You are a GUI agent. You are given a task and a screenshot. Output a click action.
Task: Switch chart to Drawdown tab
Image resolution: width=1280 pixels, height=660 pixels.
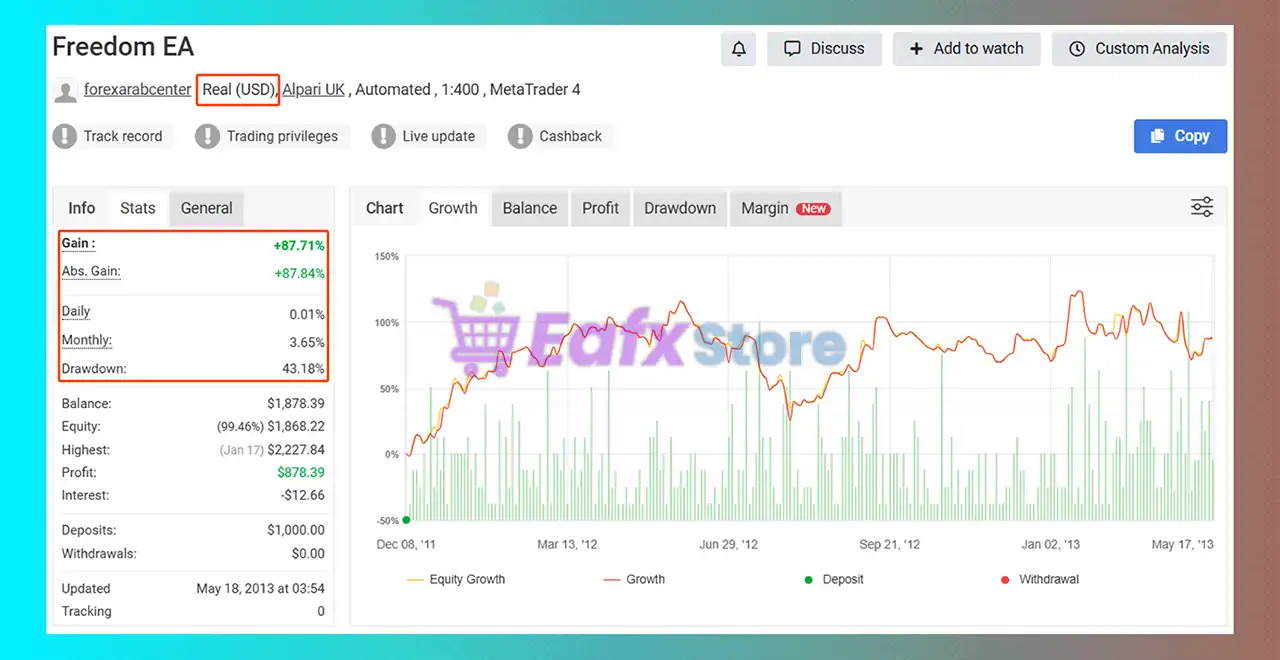(680, 208)
